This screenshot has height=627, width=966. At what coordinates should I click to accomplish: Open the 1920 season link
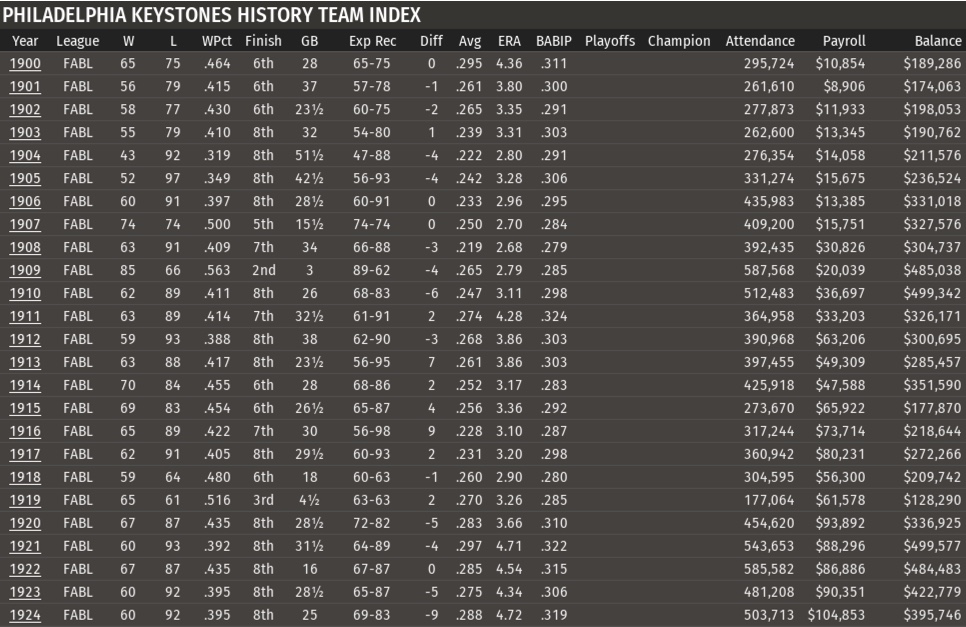[25, 524]
